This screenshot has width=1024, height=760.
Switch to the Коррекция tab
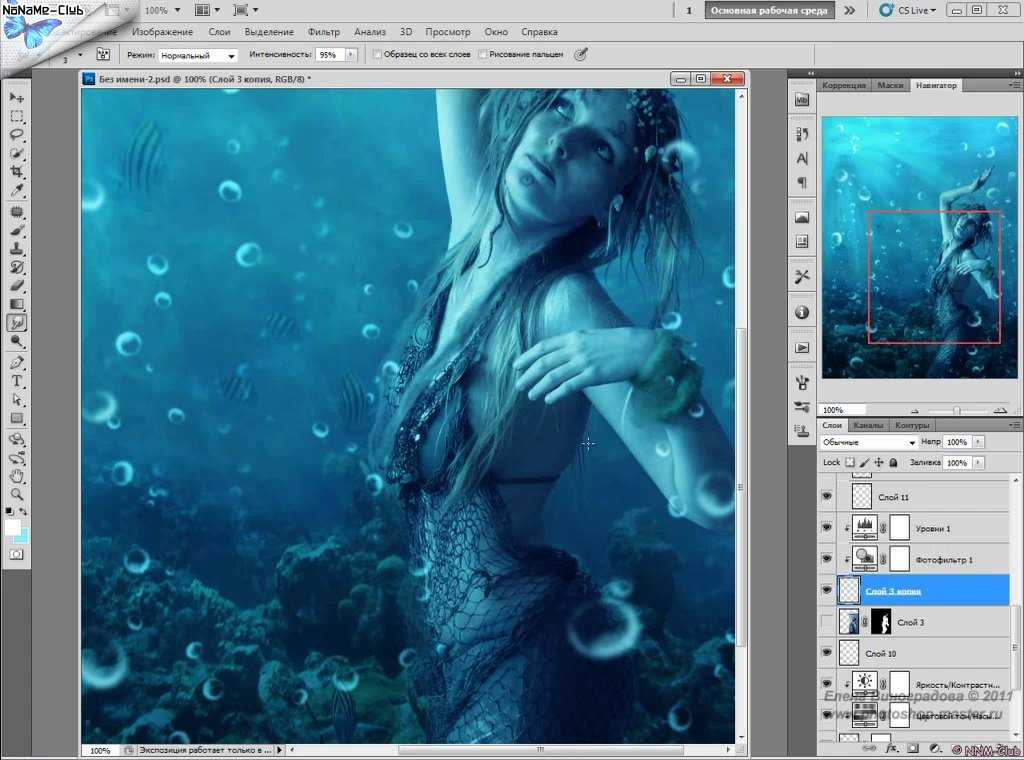(x=844, y=85)
